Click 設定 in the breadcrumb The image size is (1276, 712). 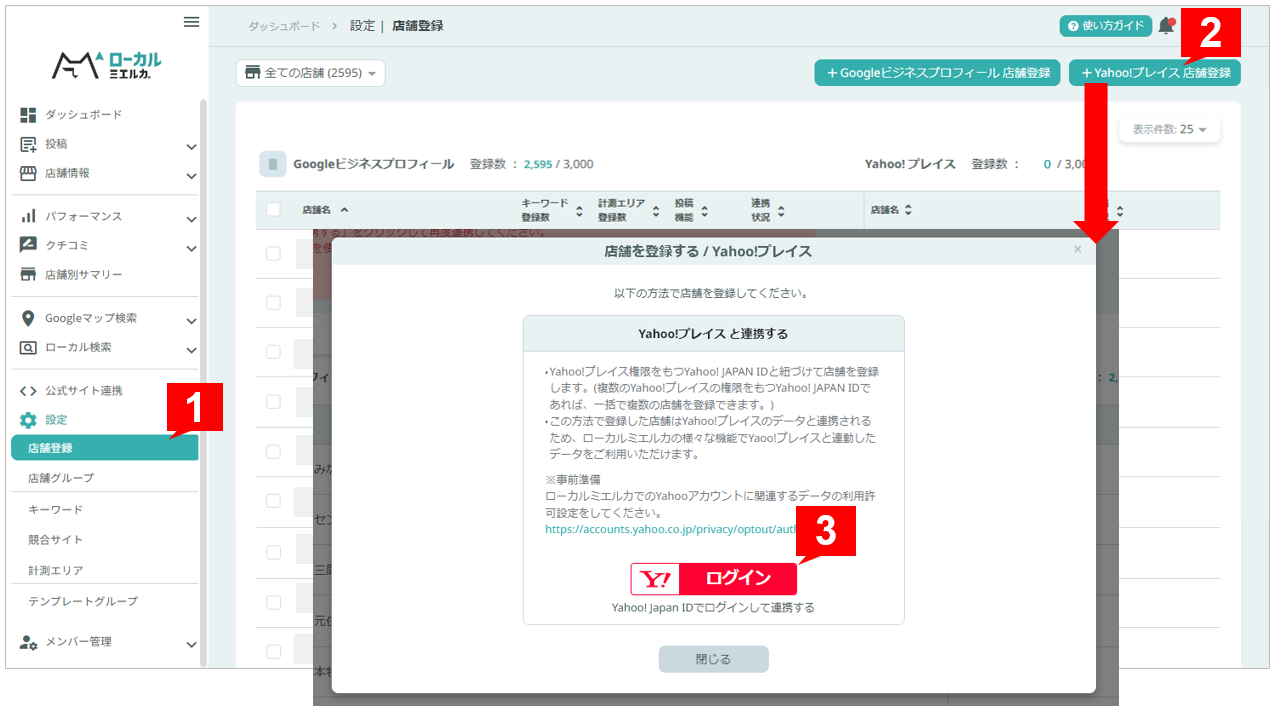[363, 26]
